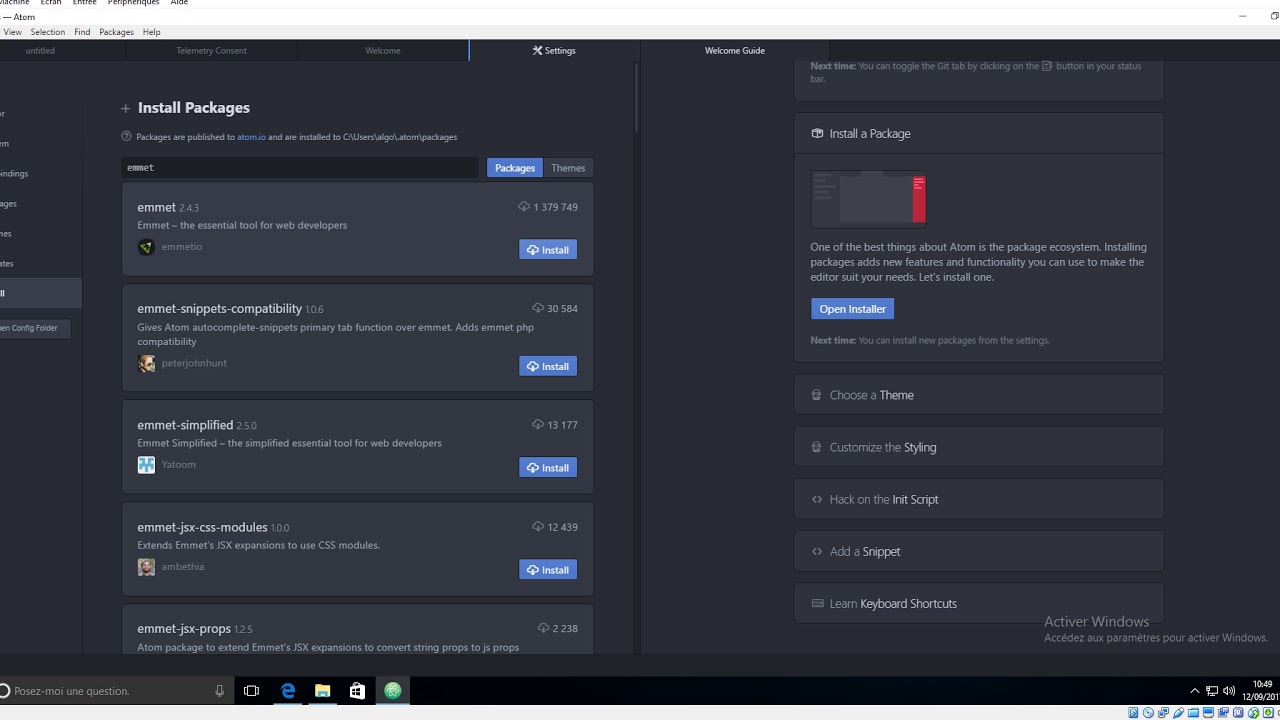Select the Settings tab
The image size is (1280, 720).
pyautogui.click(x=554, y=50)
